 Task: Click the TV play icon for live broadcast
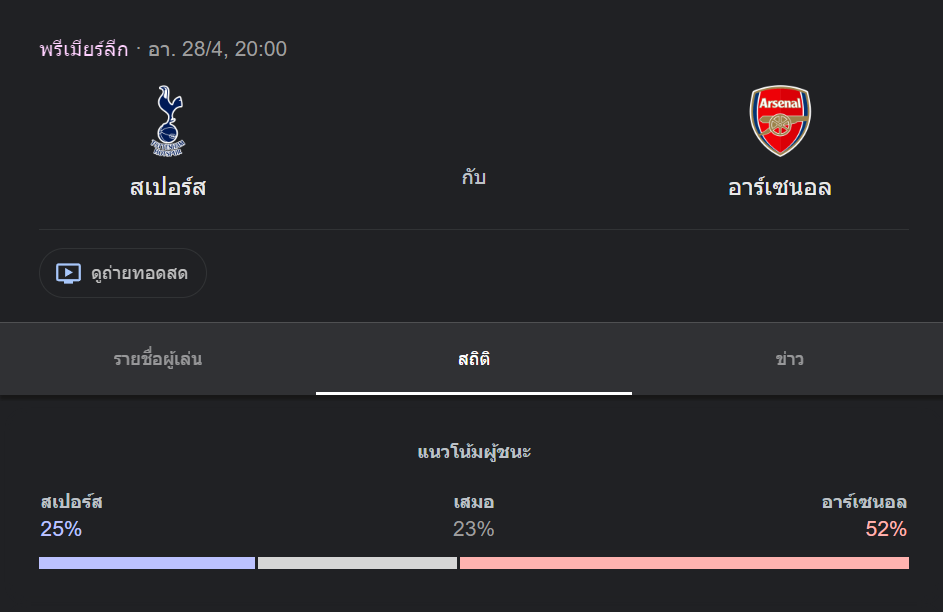coord(68,273)
